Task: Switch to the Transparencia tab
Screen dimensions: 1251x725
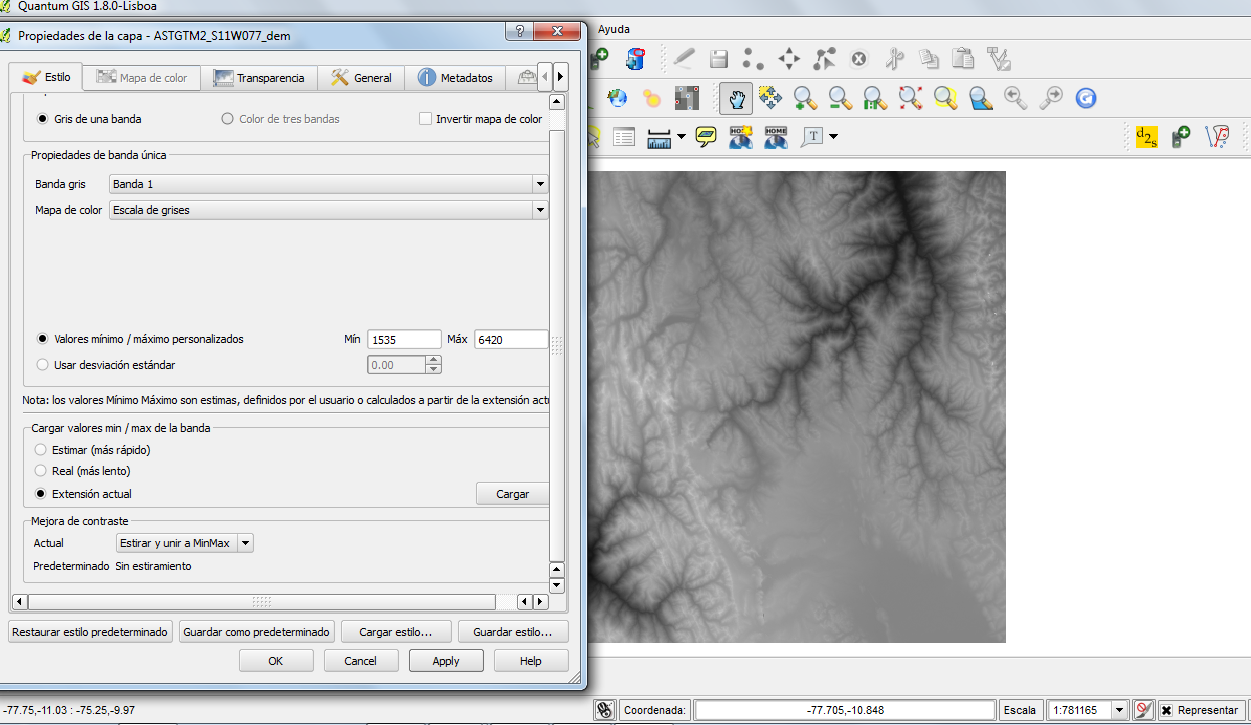Action: [x=259, y=78]
